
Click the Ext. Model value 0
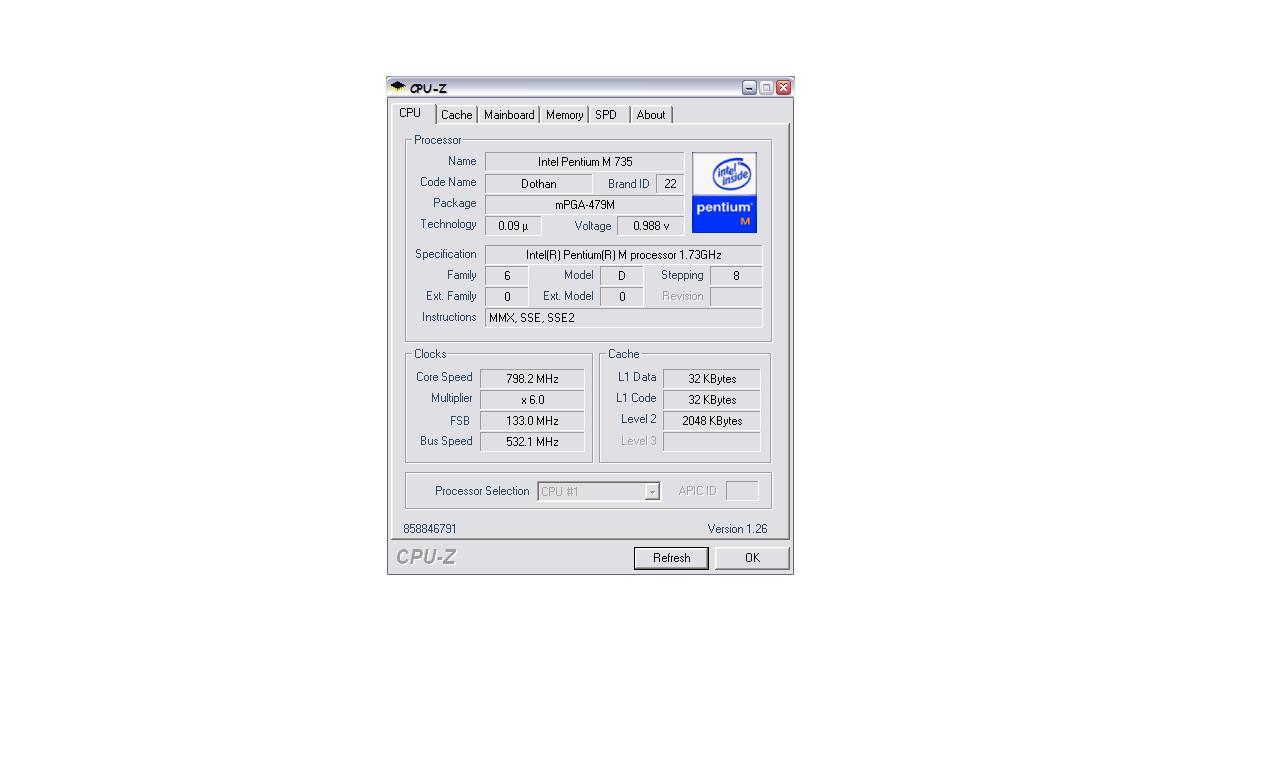click(621, 297)
